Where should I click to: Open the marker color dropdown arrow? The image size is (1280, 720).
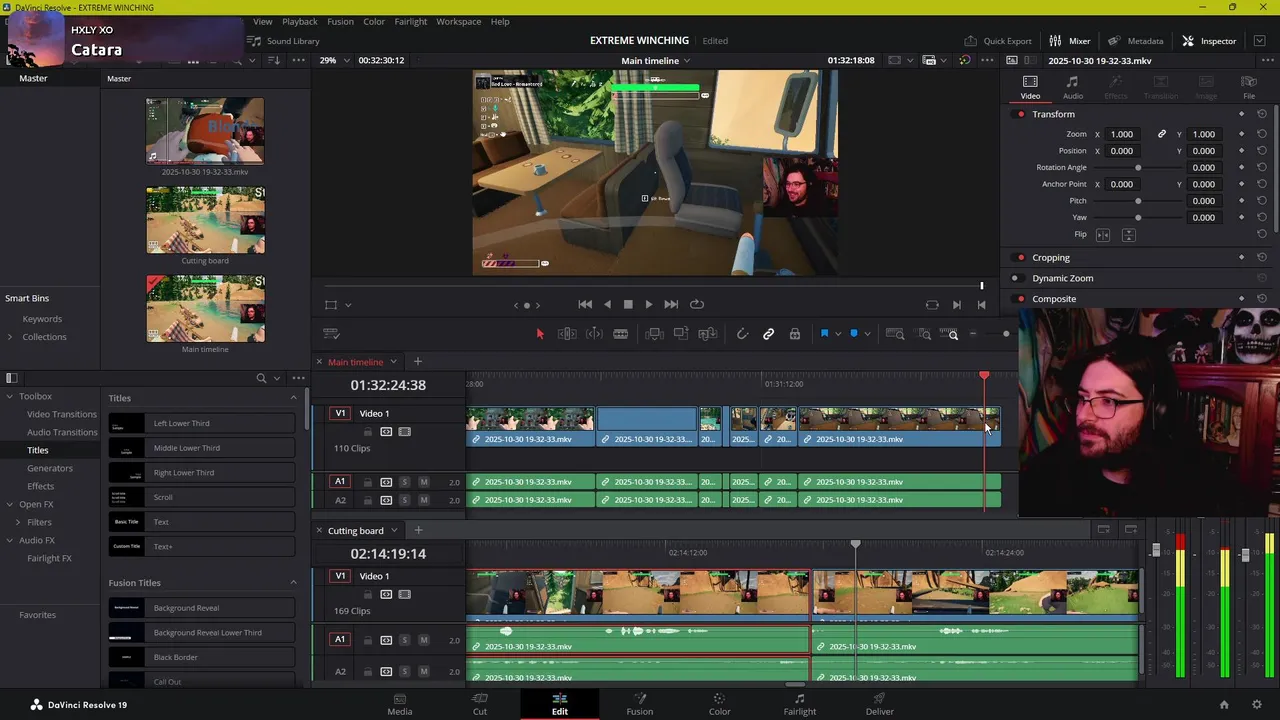[867, 334]
